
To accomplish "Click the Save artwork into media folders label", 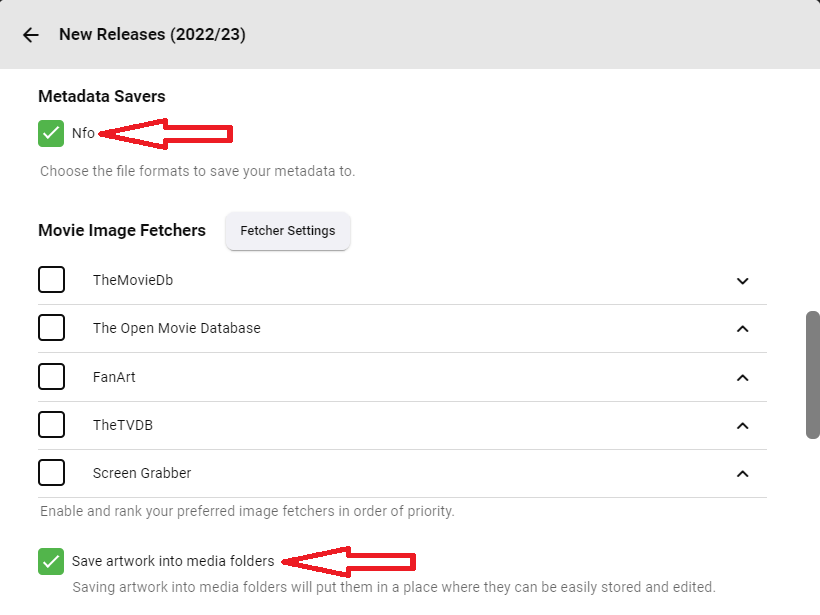I will click(173, 561).
